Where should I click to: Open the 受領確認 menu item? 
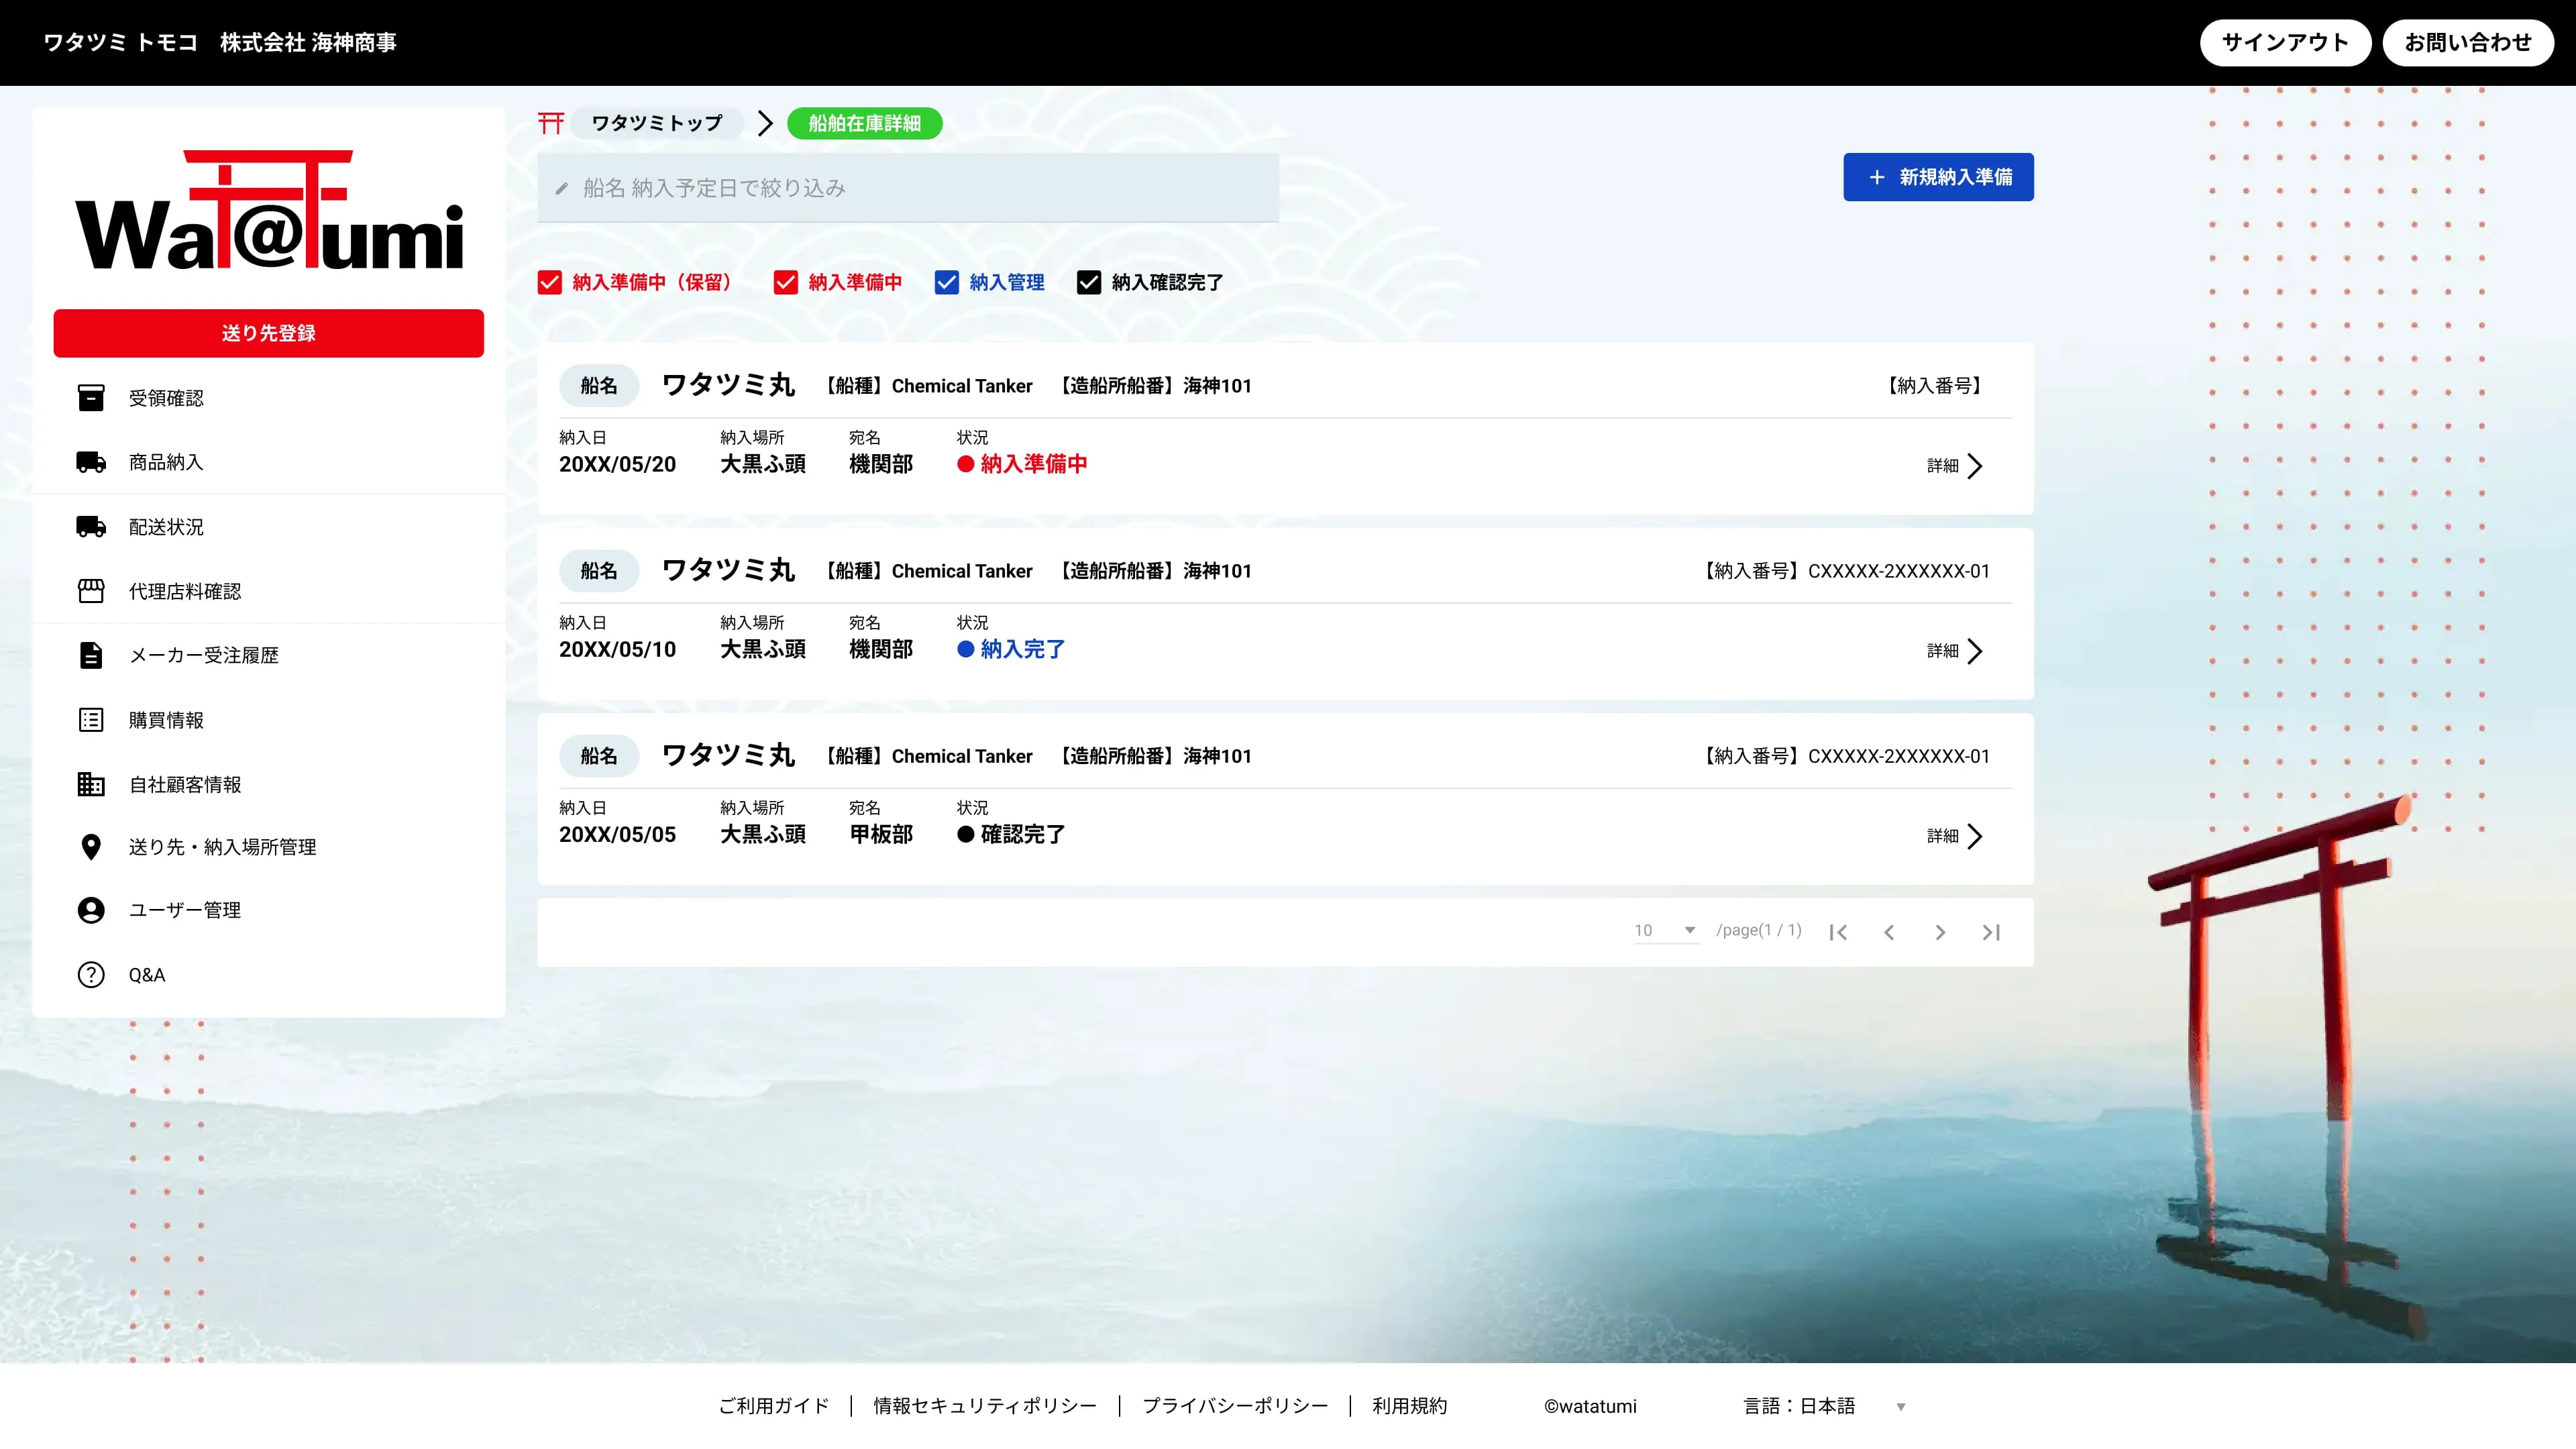[268, 398]
